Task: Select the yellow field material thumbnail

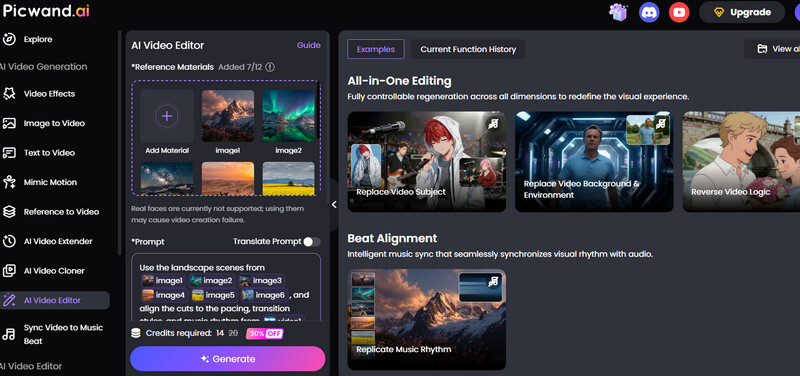Action: [288, 178]
